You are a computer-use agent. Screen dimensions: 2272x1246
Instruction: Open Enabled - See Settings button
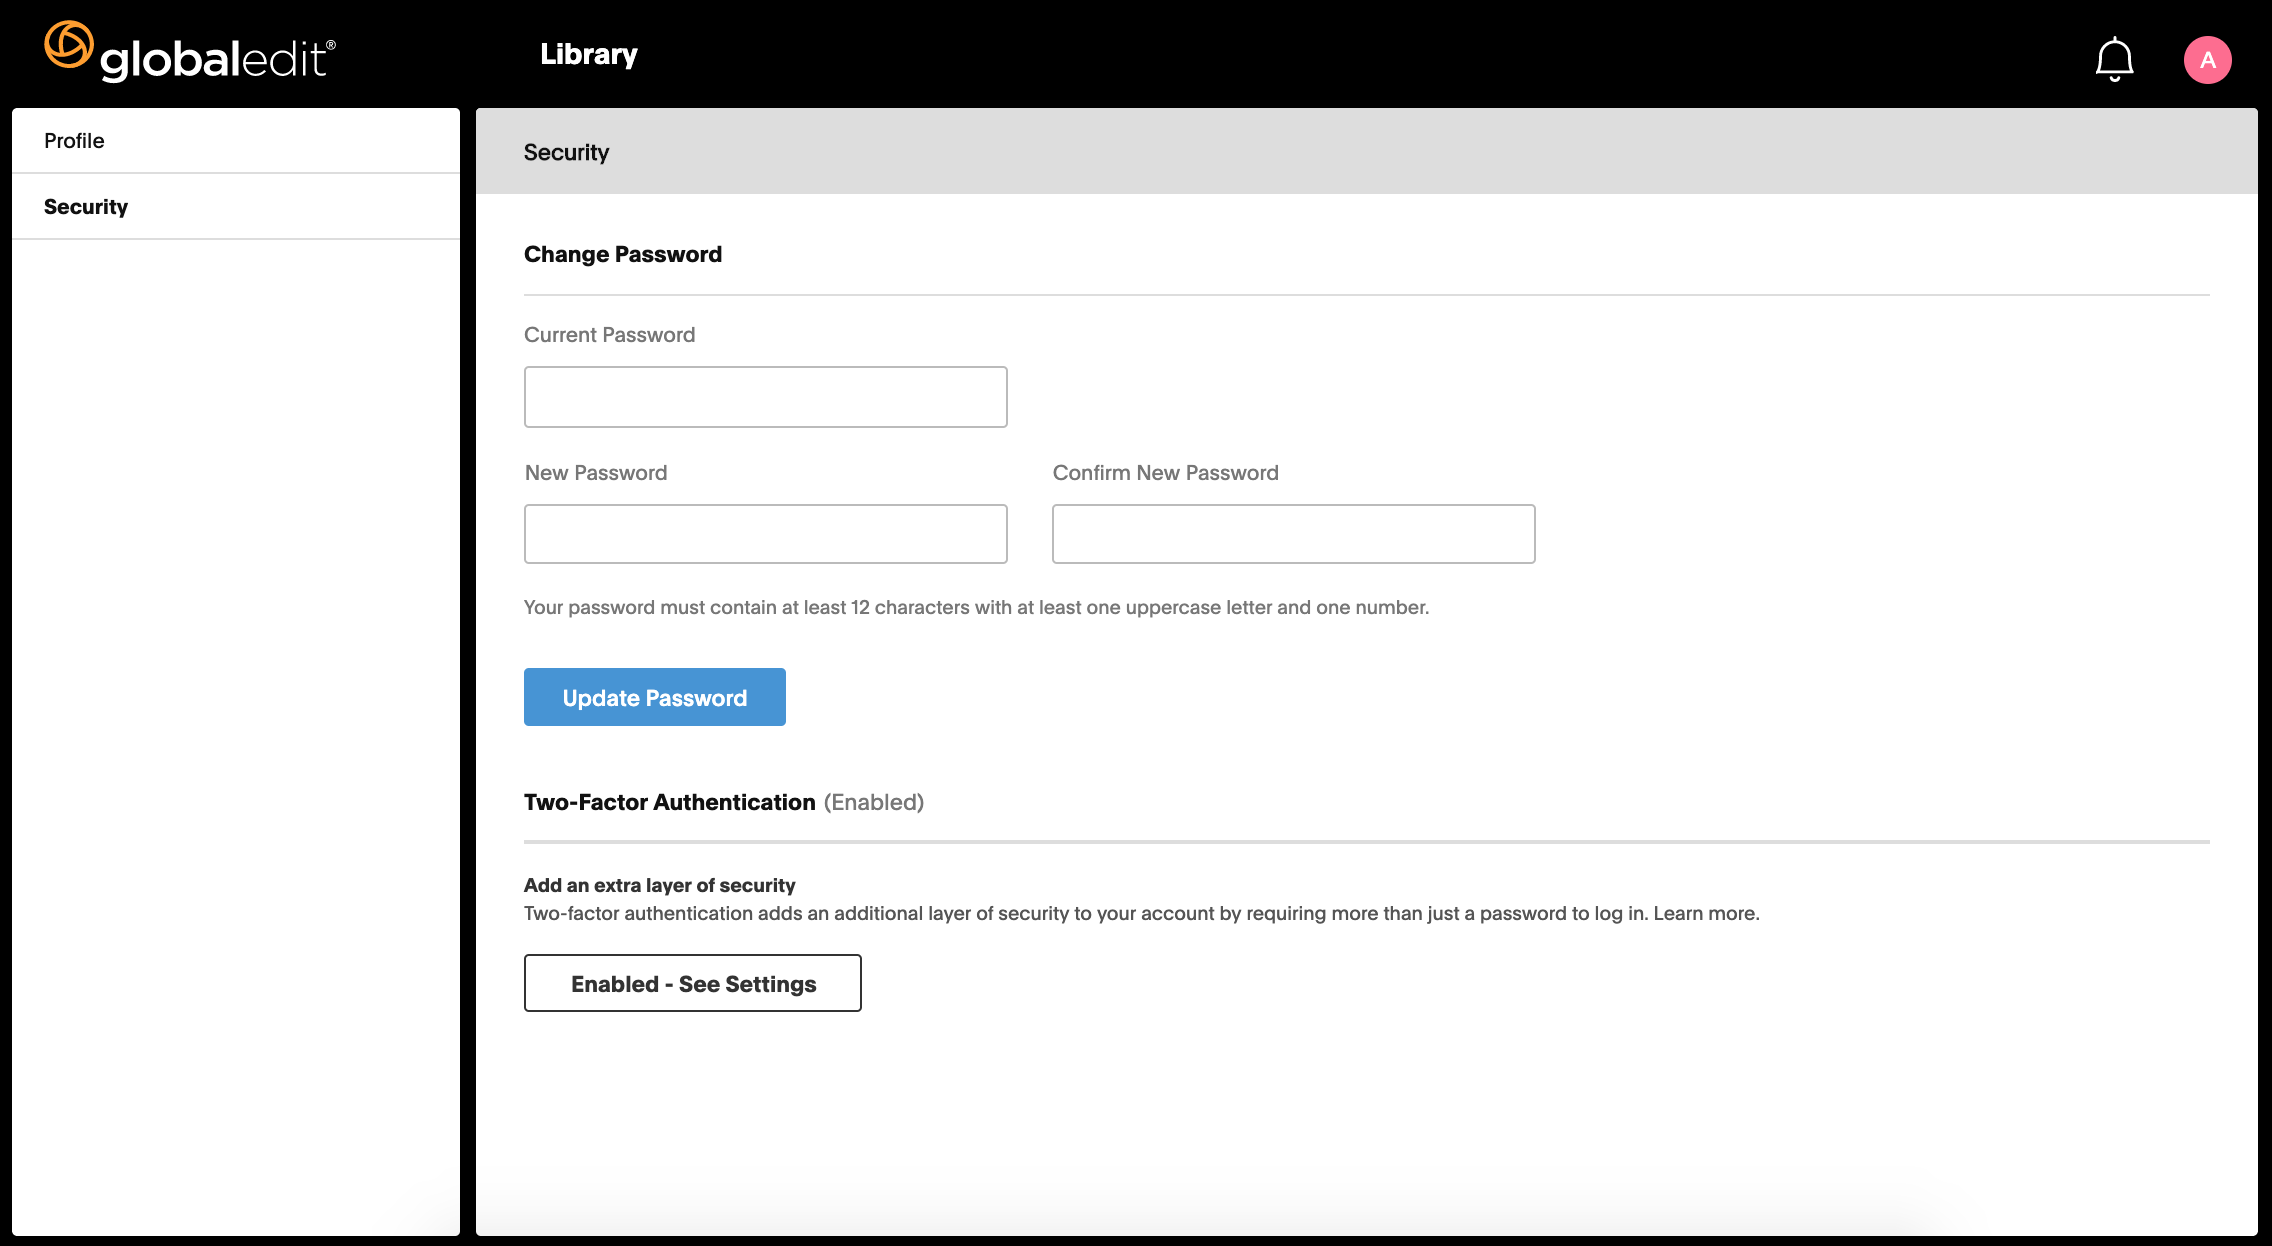(x=692, y=983)
